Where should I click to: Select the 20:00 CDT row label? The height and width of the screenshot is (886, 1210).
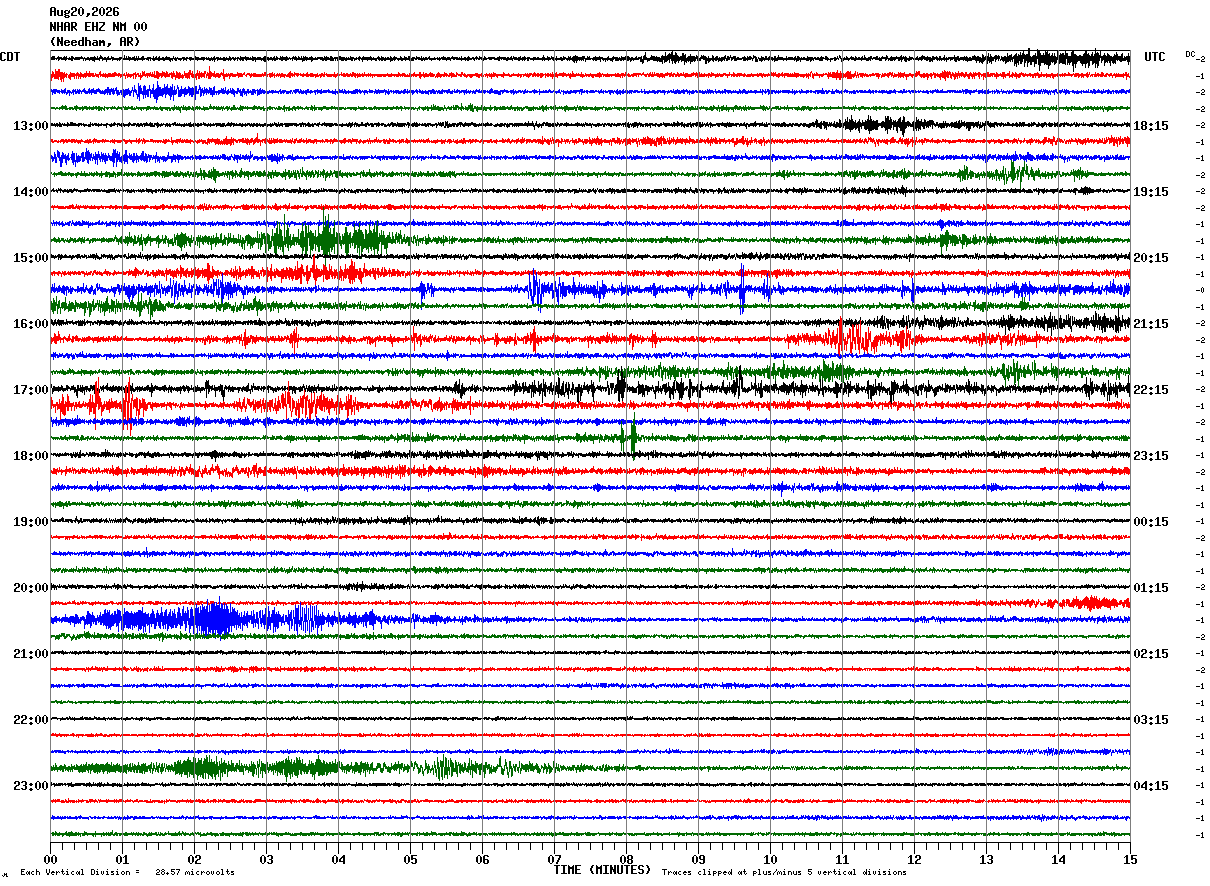[30, 588]
